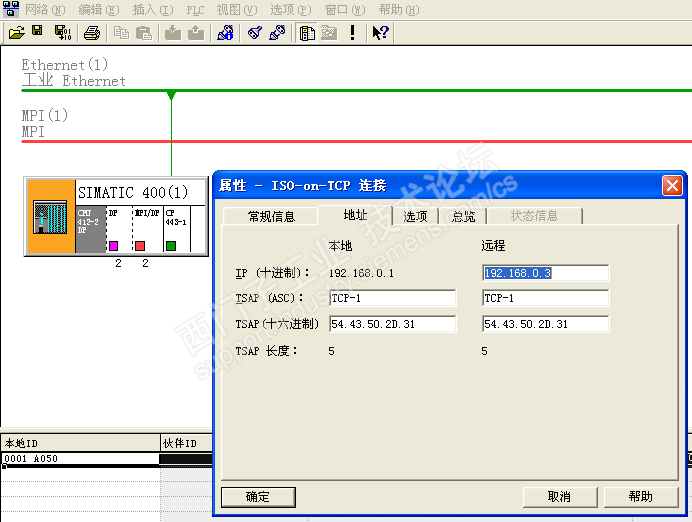Image resolution: width=692 pixels, height=522 pixels.
Task: Click the remote IP field 192.168.0.3
Action: (x=545, y=273)
